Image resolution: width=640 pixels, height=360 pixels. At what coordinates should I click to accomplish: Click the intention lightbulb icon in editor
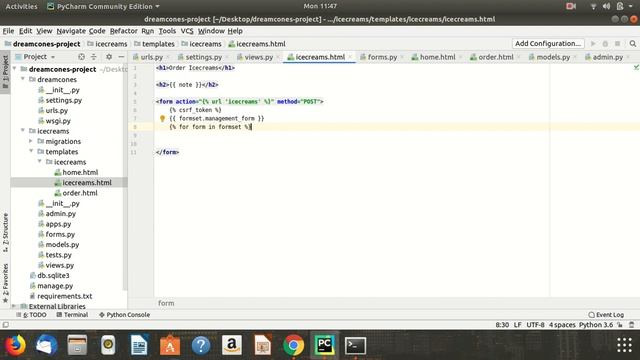pyautogui.click(x=162, y=119)
